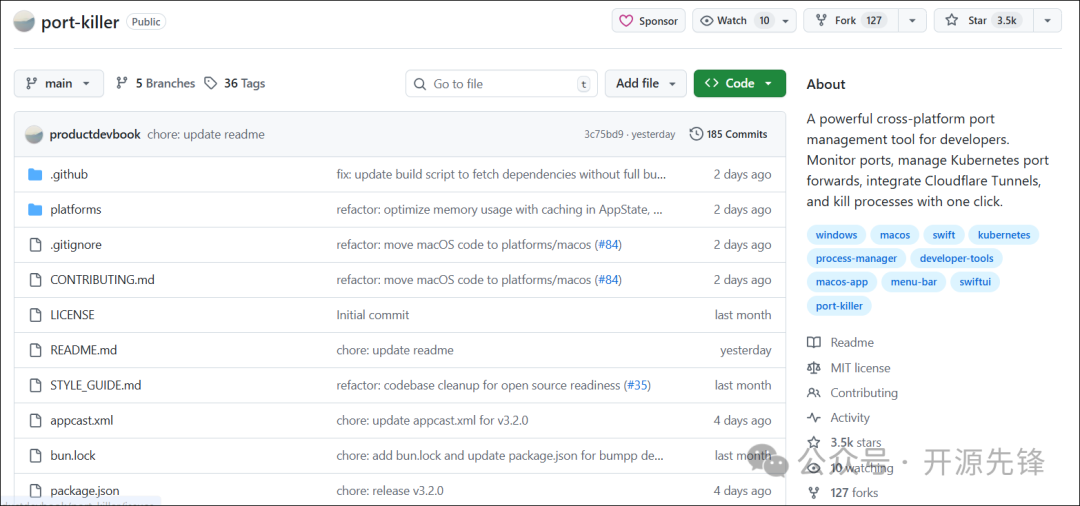Open 'chore: release v3.2.0' commit message

pyautogui.click(x=390, y=491)
